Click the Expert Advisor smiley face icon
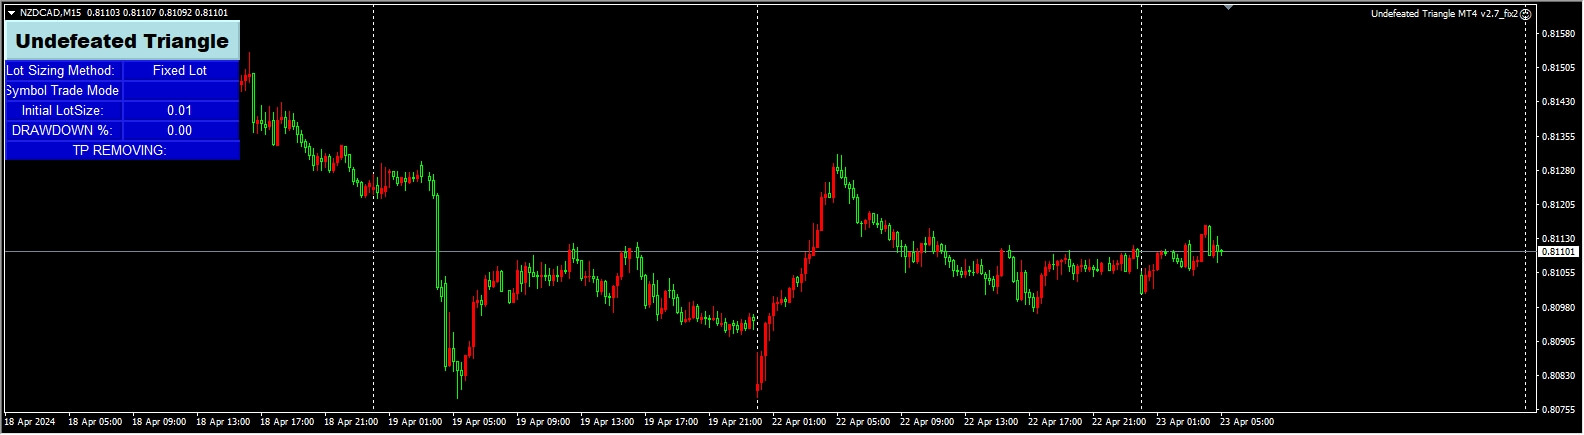 coord(1526,14)
